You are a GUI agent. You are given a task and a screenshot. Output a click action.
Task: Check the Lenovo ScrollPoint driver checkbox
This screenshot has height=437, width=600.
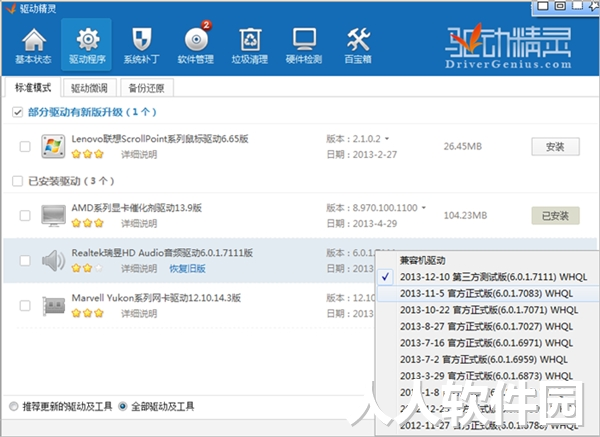[25, 147]
